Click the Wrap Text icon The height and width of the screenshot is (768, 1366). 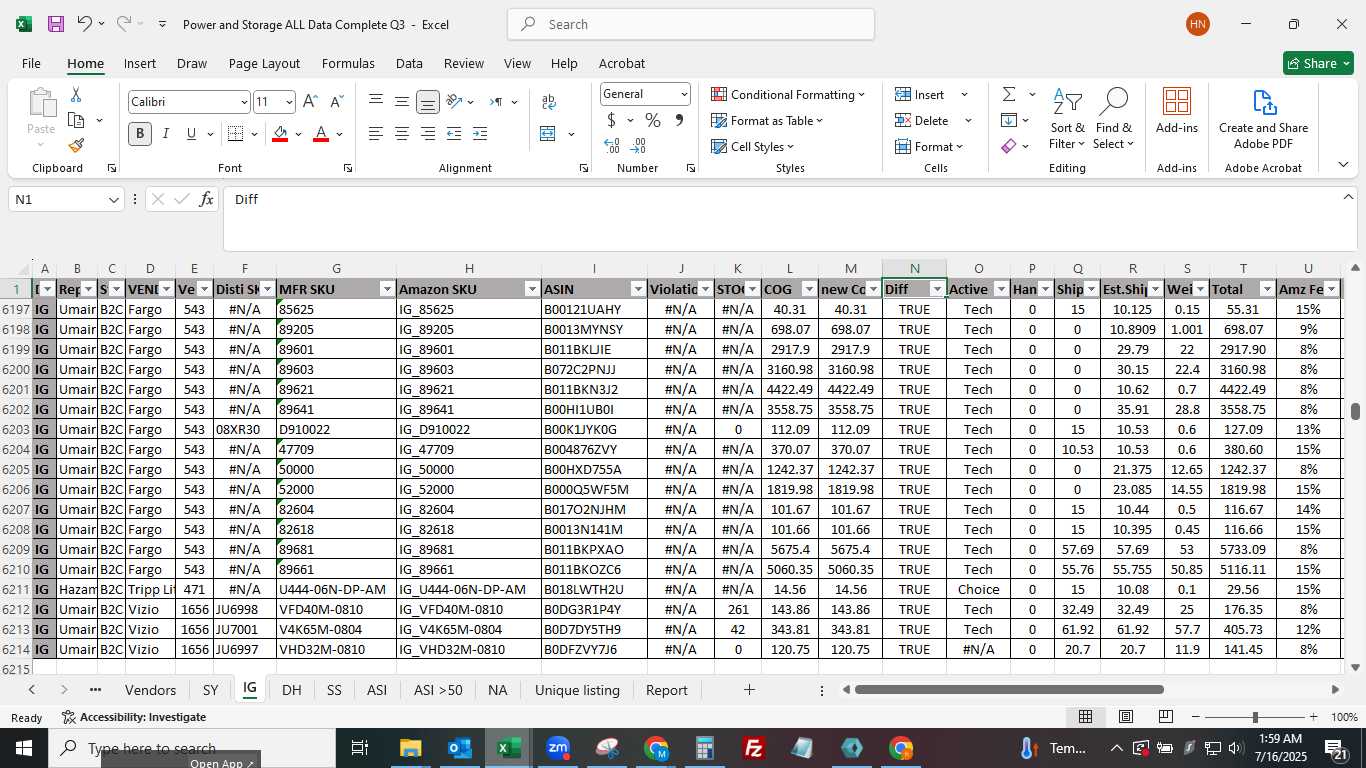coord(549,102)
